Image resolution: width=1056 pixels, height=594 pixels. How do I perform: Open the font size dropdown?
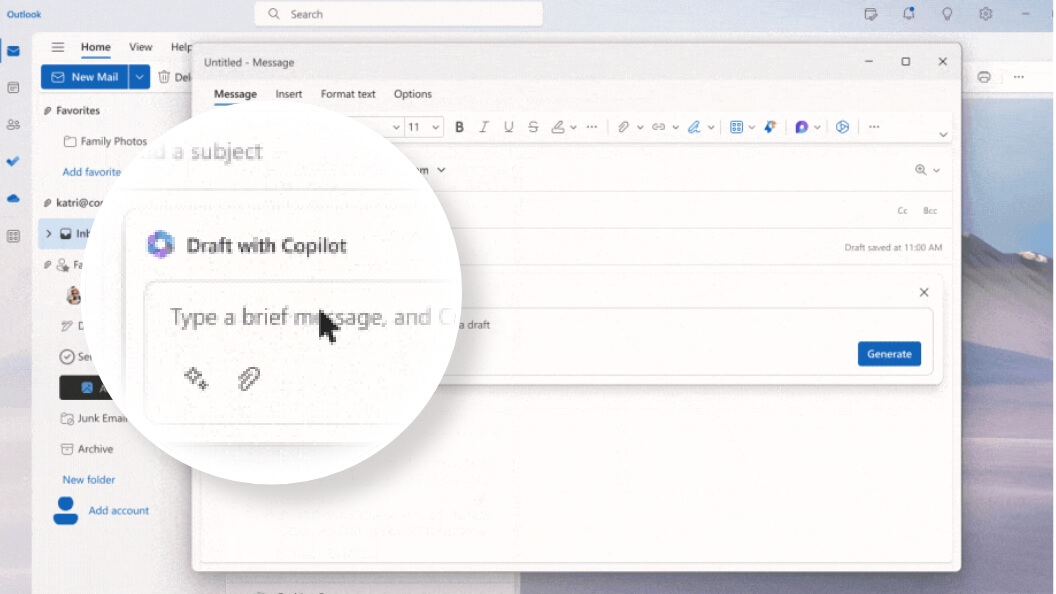pos(436,127)
